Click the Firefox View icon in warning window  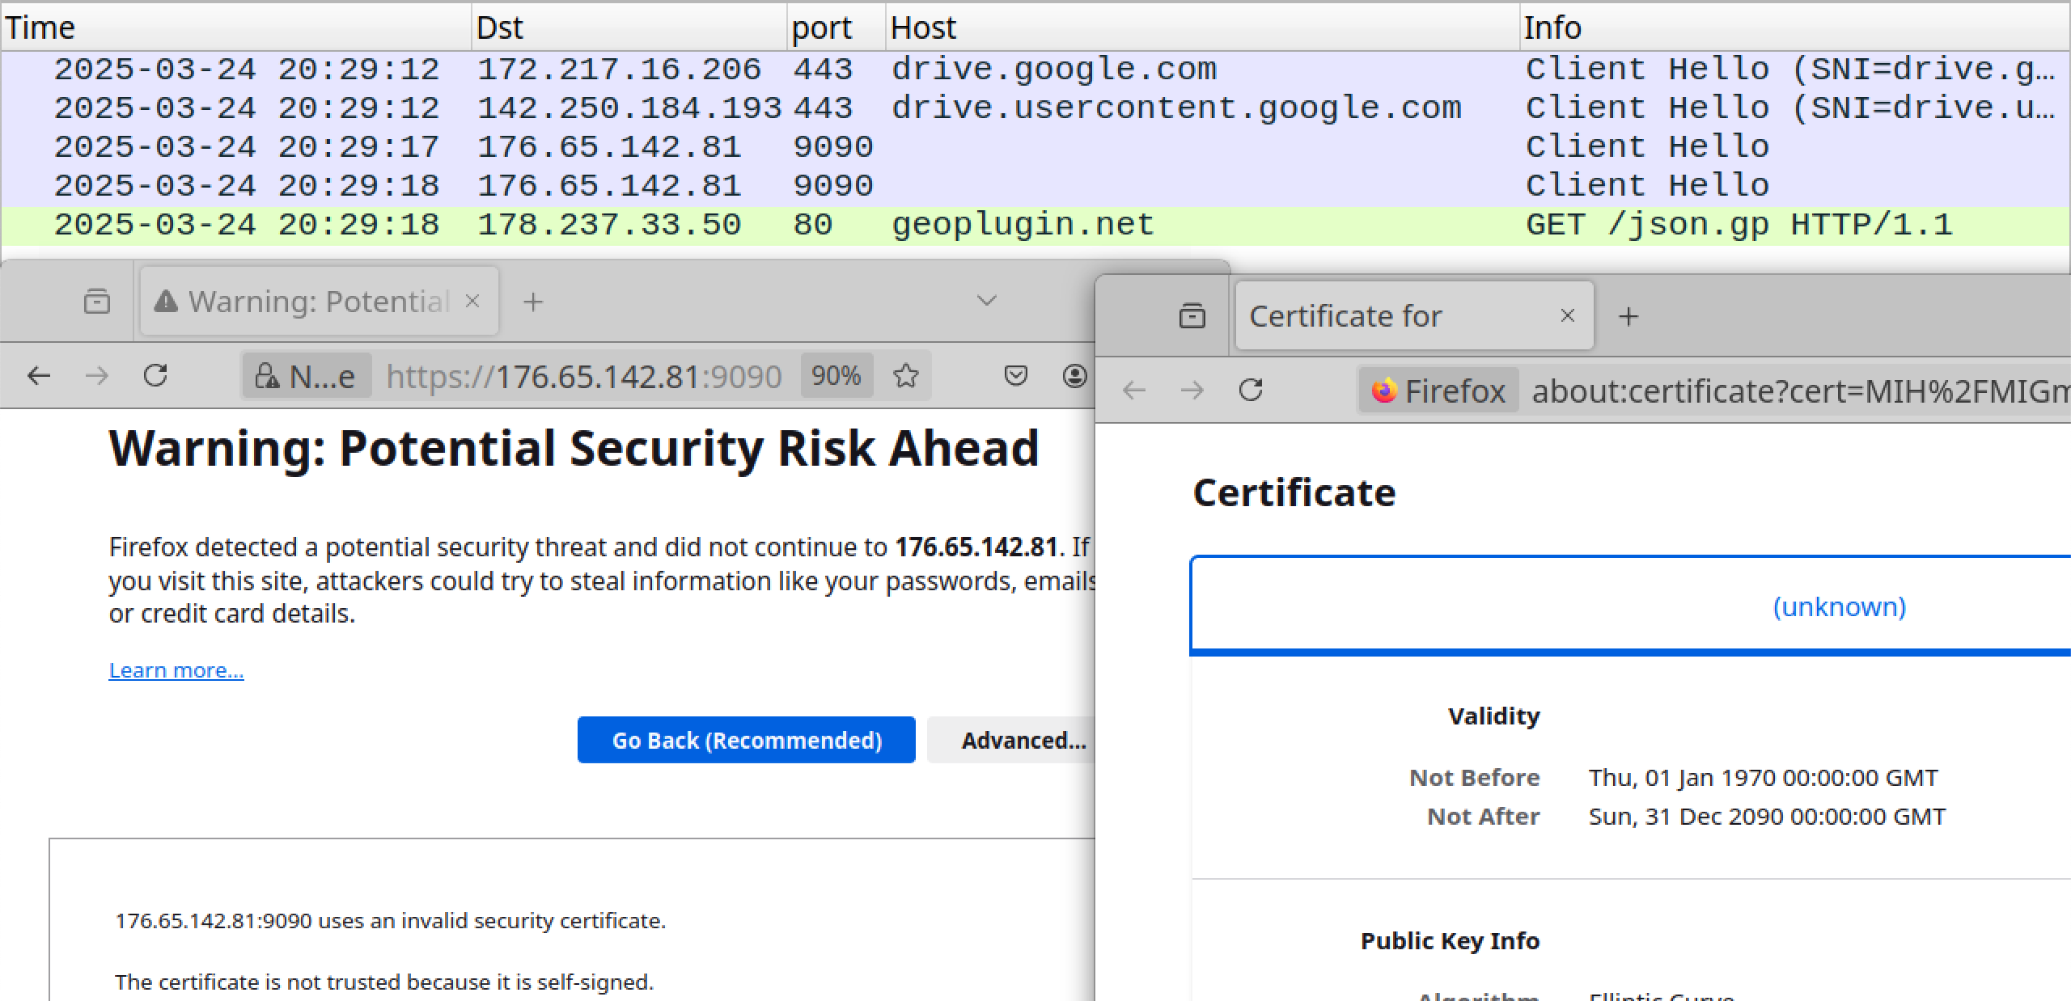[97, 301]
